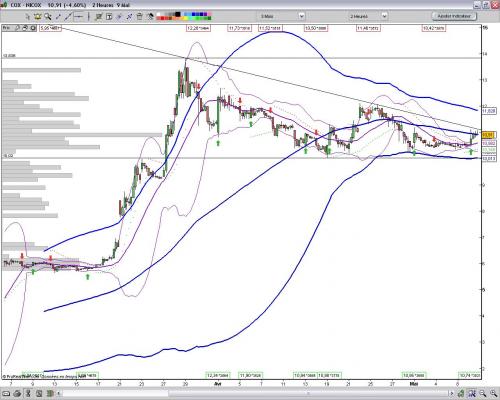This screenshot has width=500, height=400.
Task: Click the horizontal scrollbar thumb
Action: tap(308, 394)
